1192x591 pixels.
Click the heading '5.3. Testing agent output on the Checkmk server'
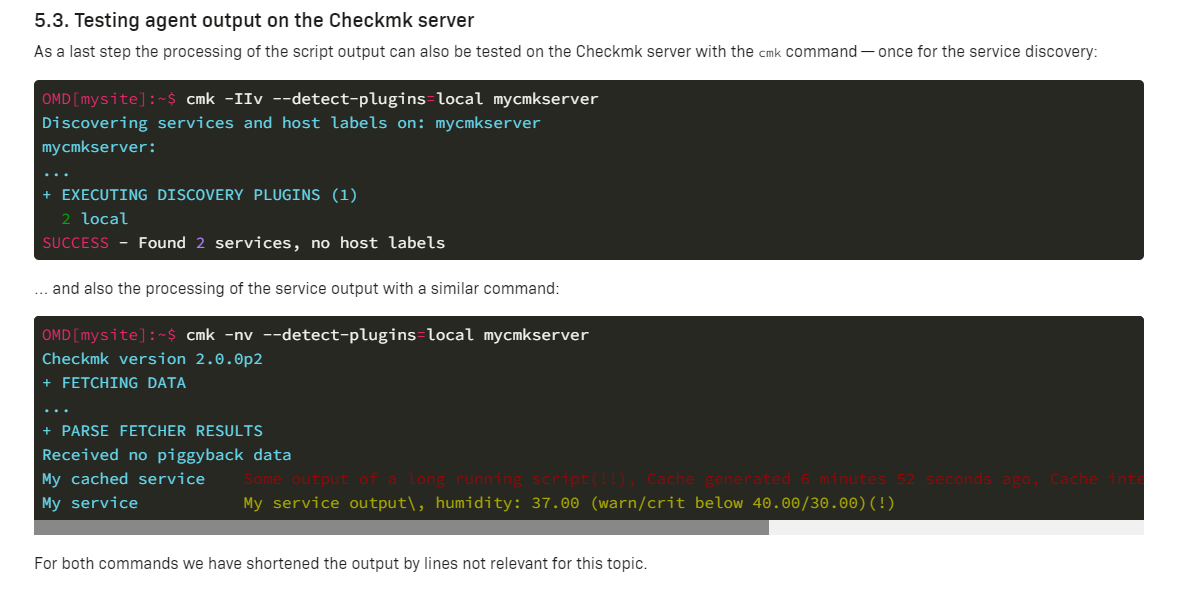(255, 21)
